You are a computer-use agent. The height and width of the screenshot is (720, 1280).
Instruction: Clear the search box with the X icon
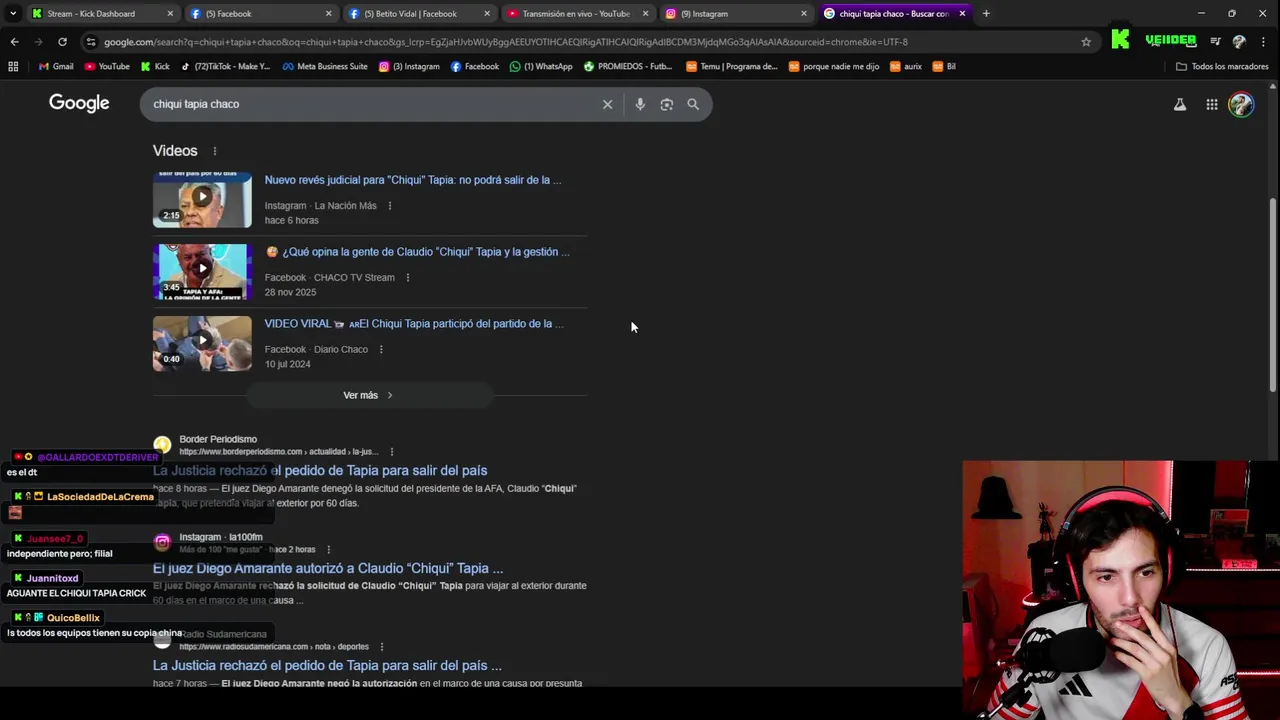click(607, 104)
